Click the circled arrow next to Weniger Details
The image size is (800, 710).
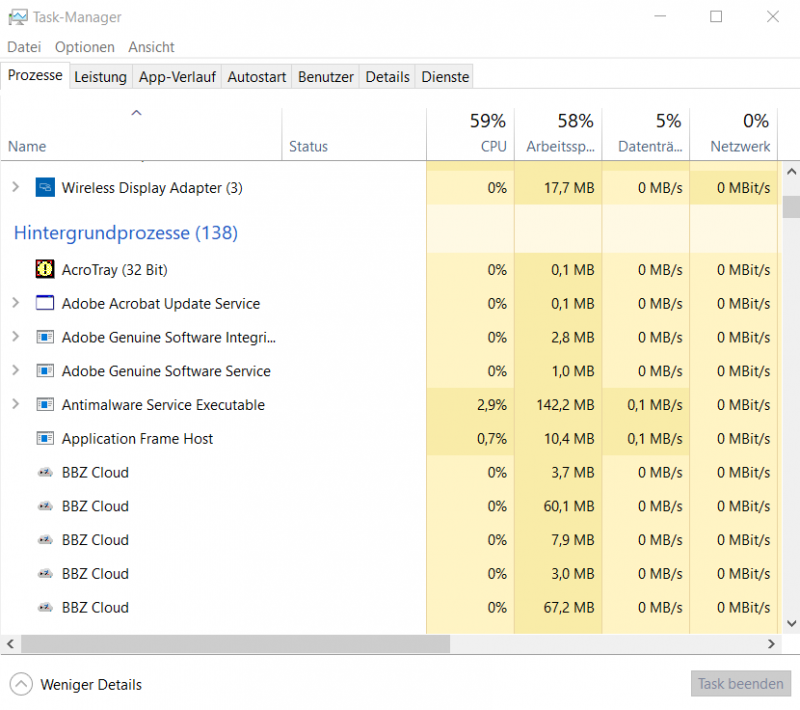pos(22,684)
